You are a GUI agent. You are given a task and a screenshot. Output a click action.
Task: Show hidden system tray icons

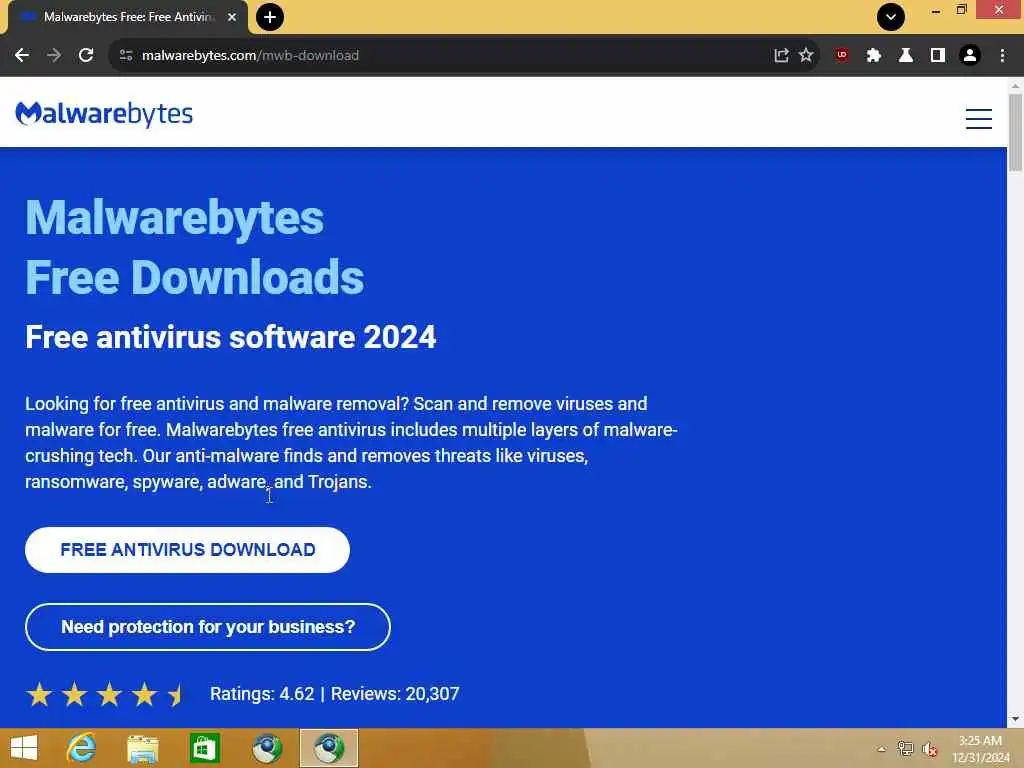tap(881, 749)
